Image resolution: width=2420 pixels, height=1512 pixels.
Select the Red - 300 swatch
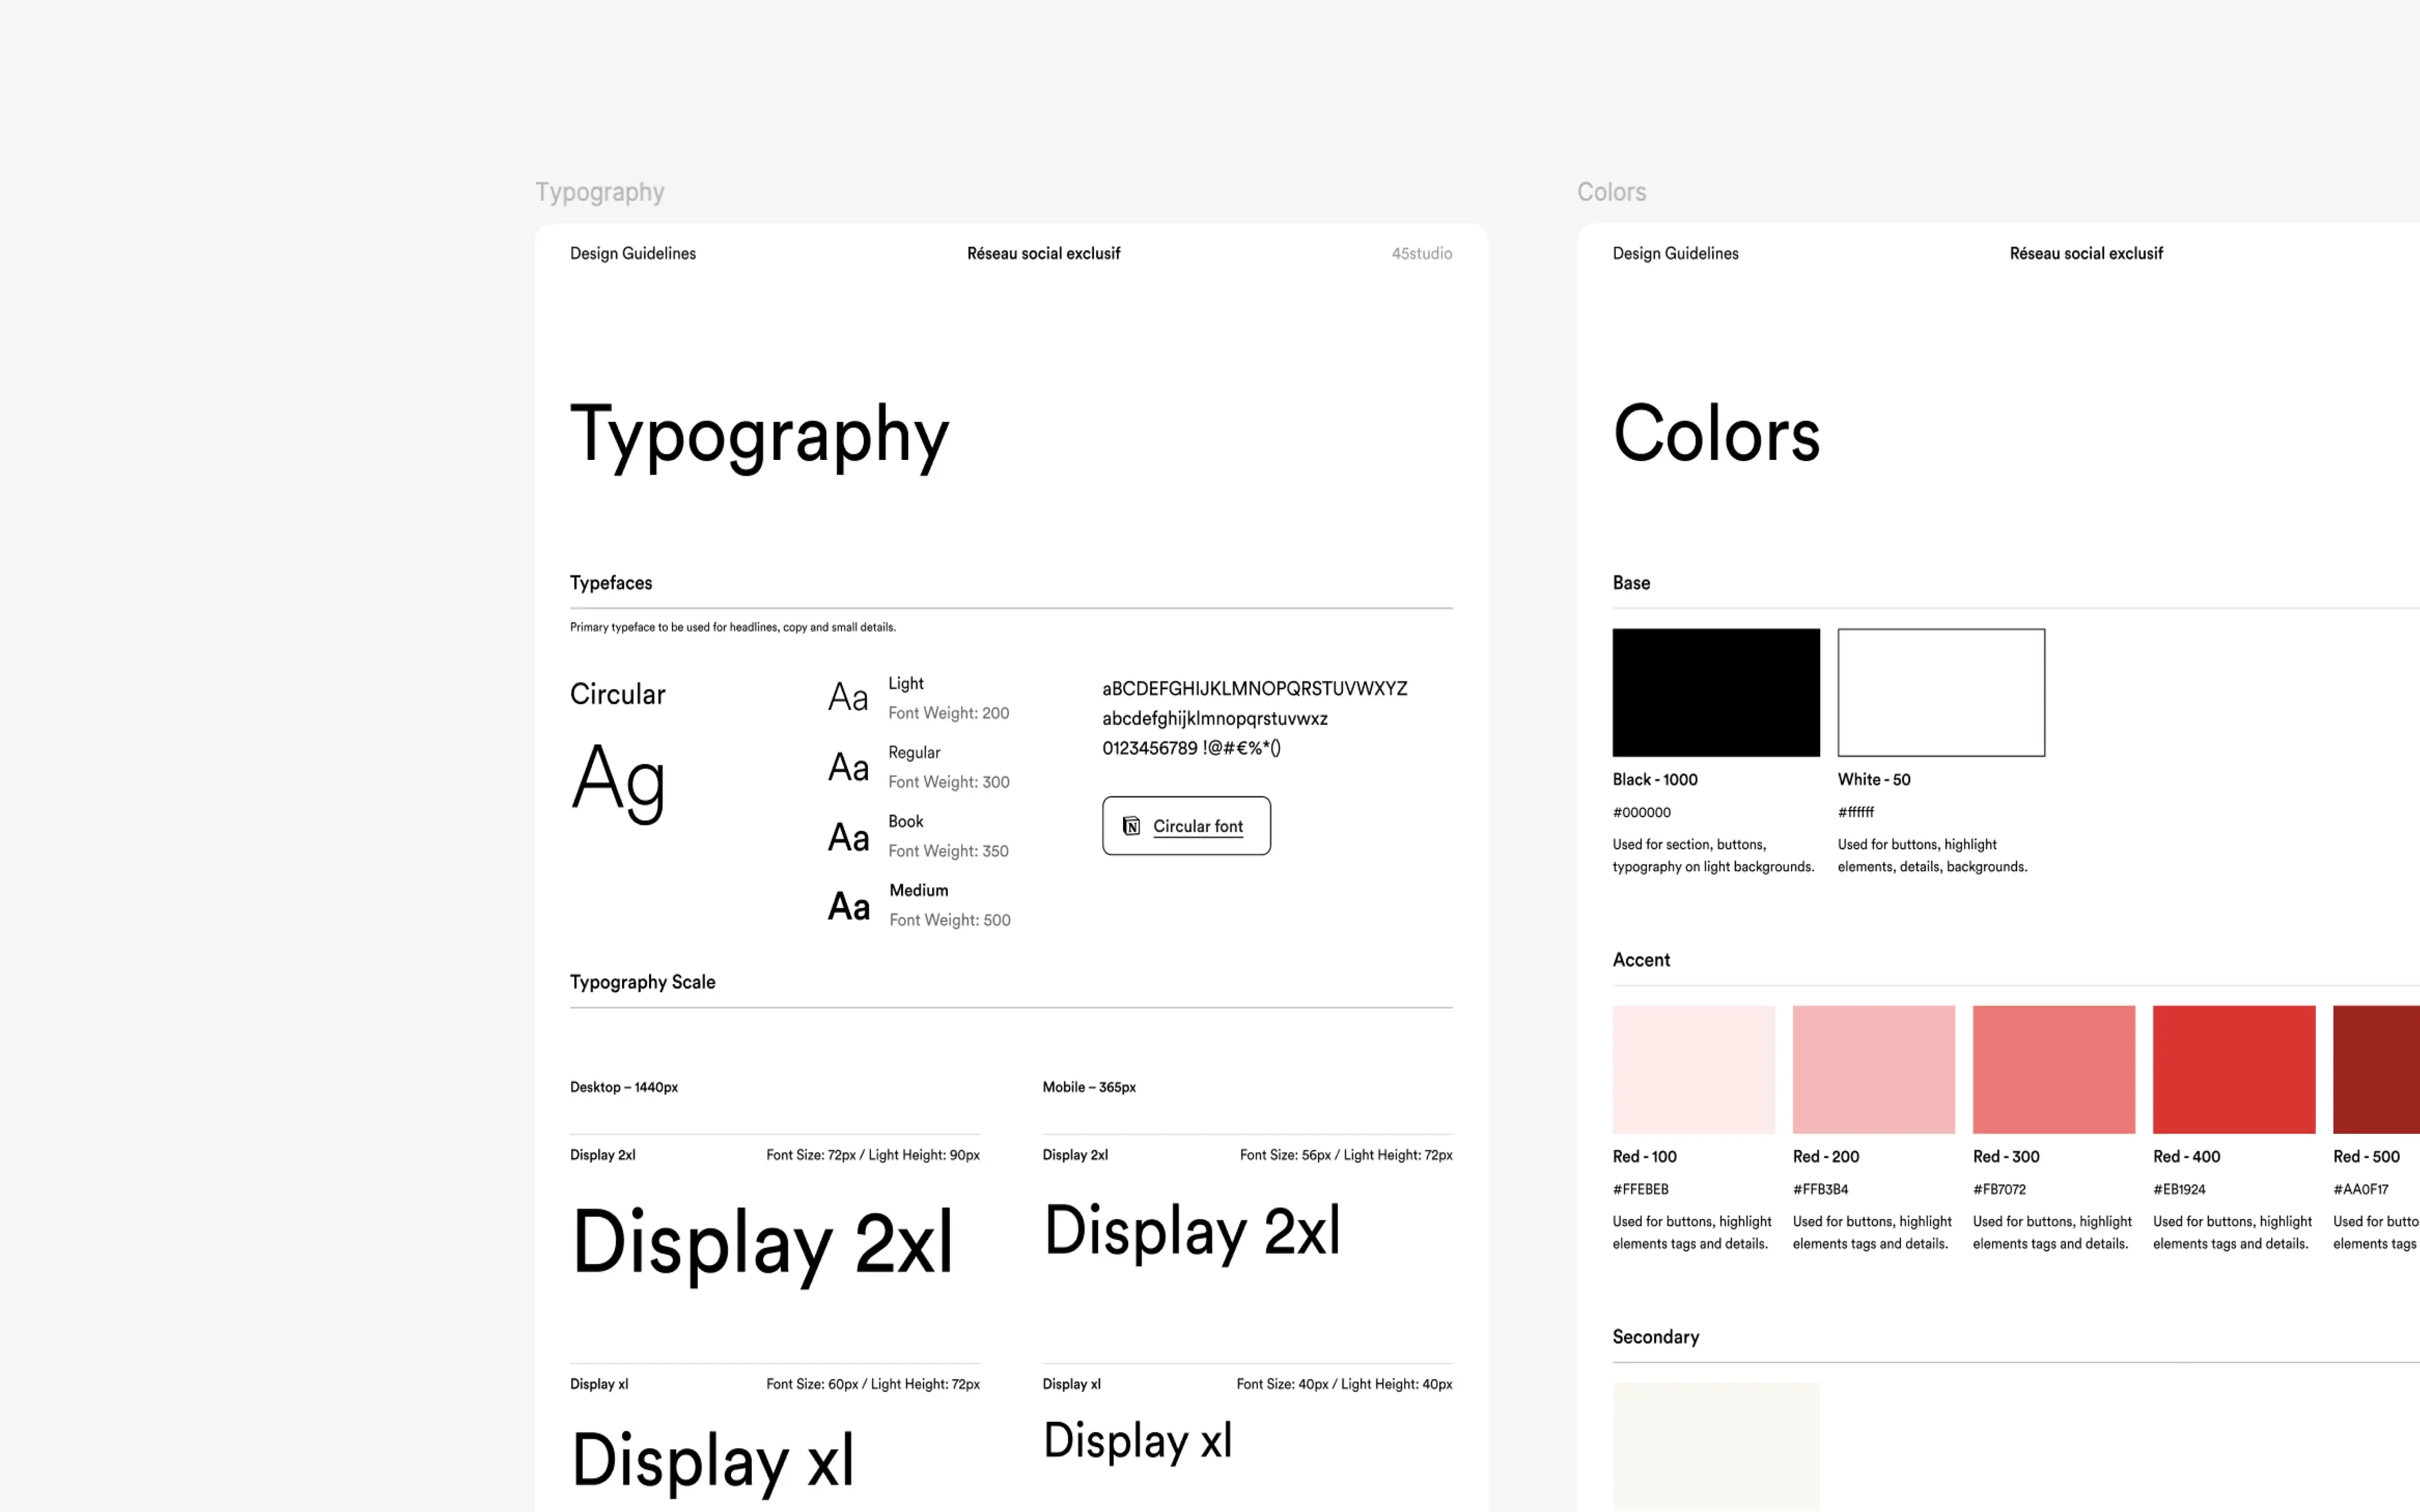pyautogui.click(x=2054, y=1069)
